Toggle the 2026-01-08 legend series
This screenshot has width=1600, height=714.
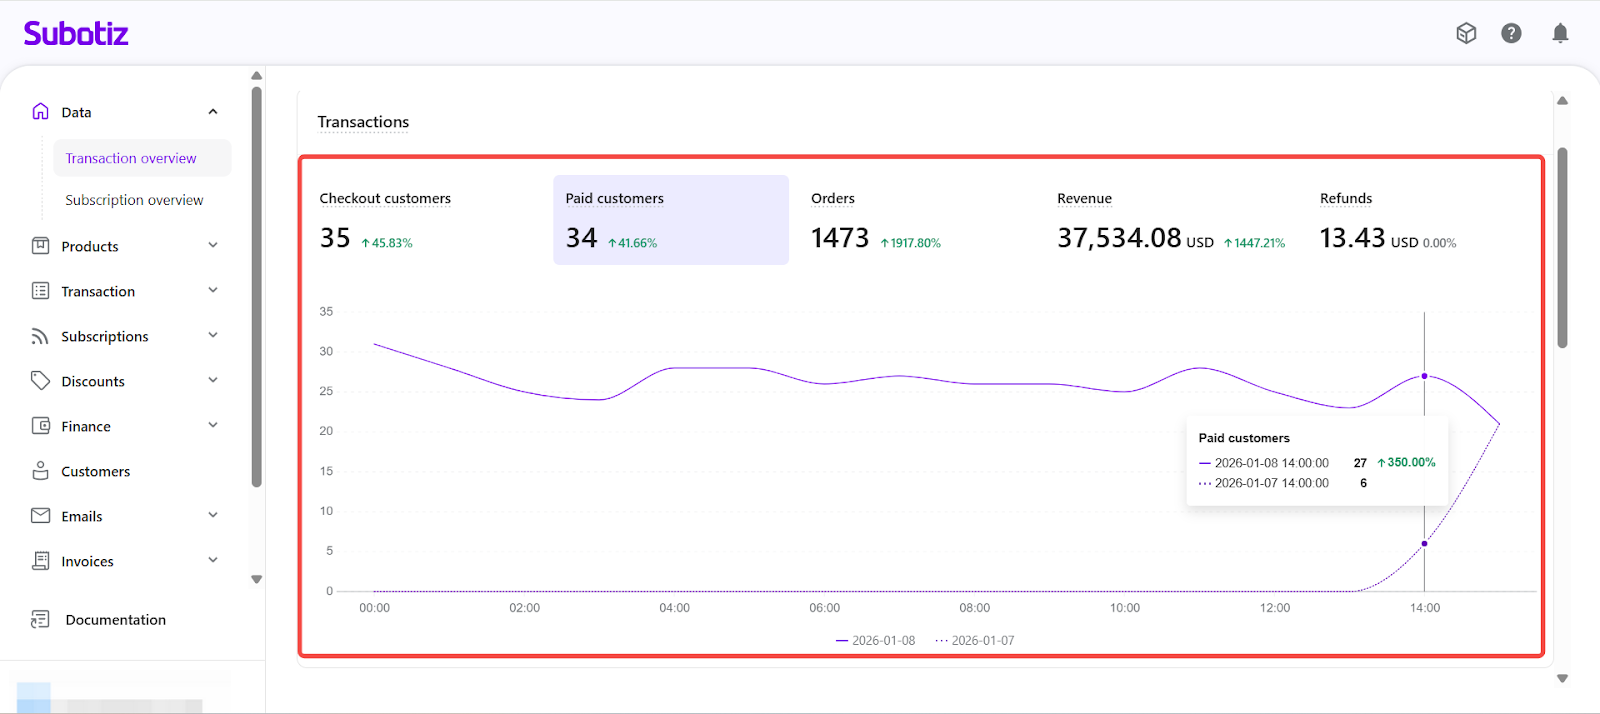pos(875,641)
